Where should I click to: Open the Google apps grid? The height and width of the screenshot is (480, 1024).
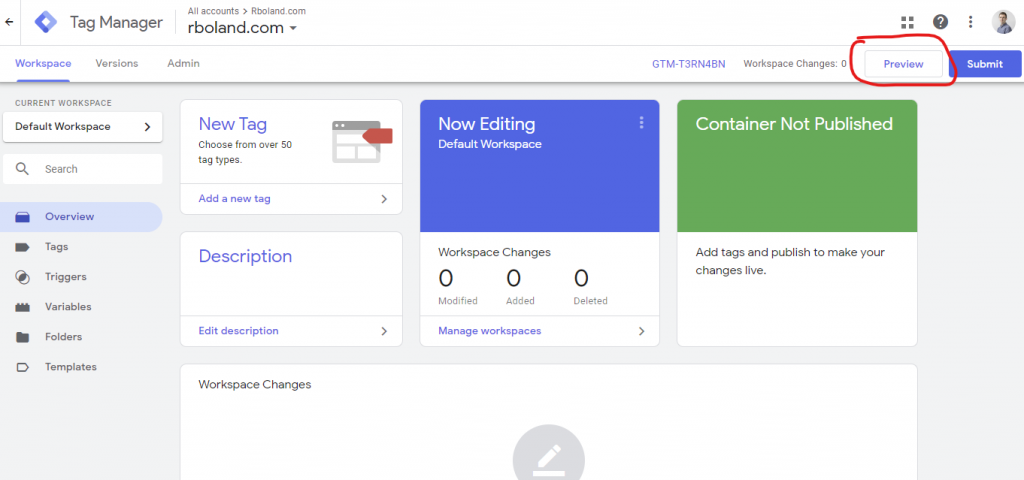point(907,22)
